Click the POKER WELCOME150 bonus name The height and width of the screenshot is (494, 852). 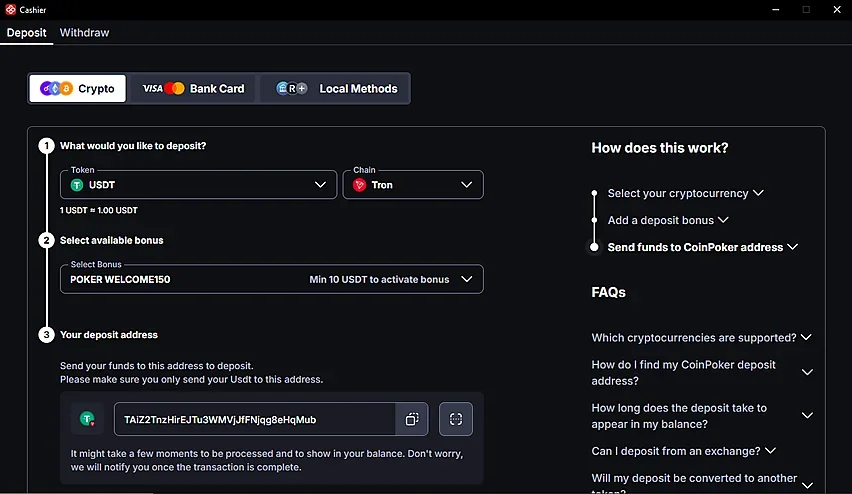[120, 279]
